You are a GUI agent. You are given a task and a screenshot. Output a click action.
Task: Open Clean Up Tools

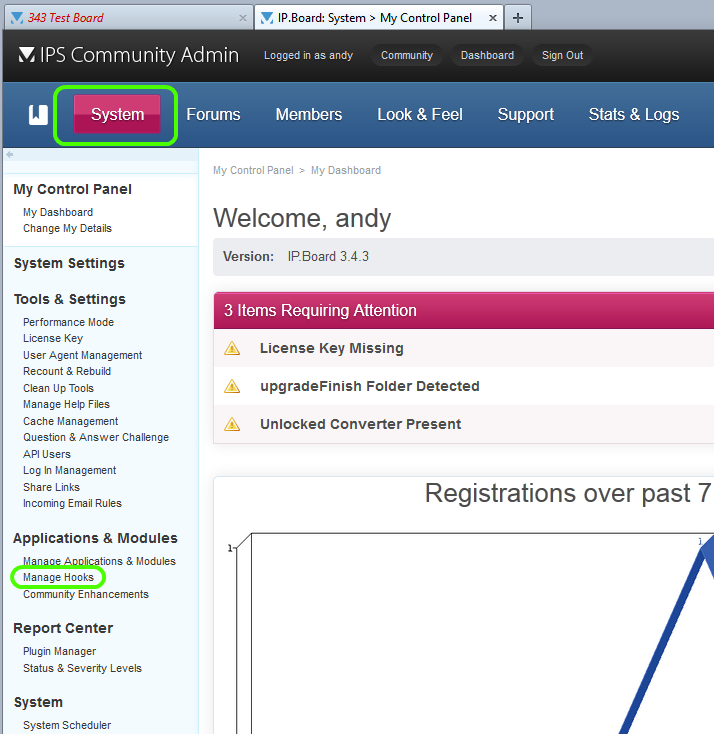(59, 389)
